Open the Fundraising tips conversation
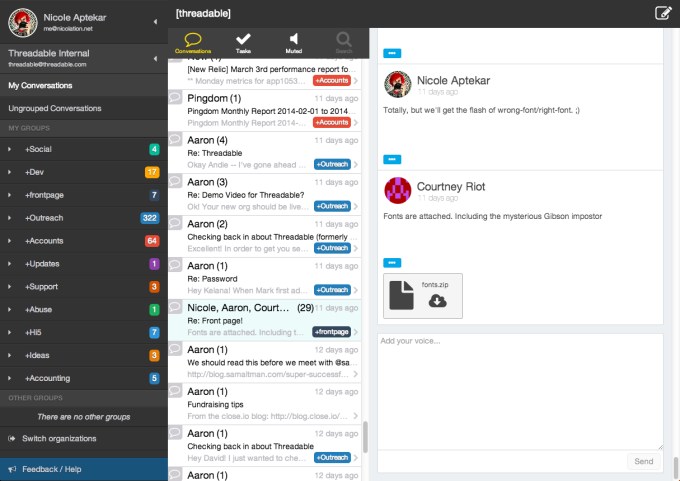This screenshot has height=481, width=680. tap(265, 404)
